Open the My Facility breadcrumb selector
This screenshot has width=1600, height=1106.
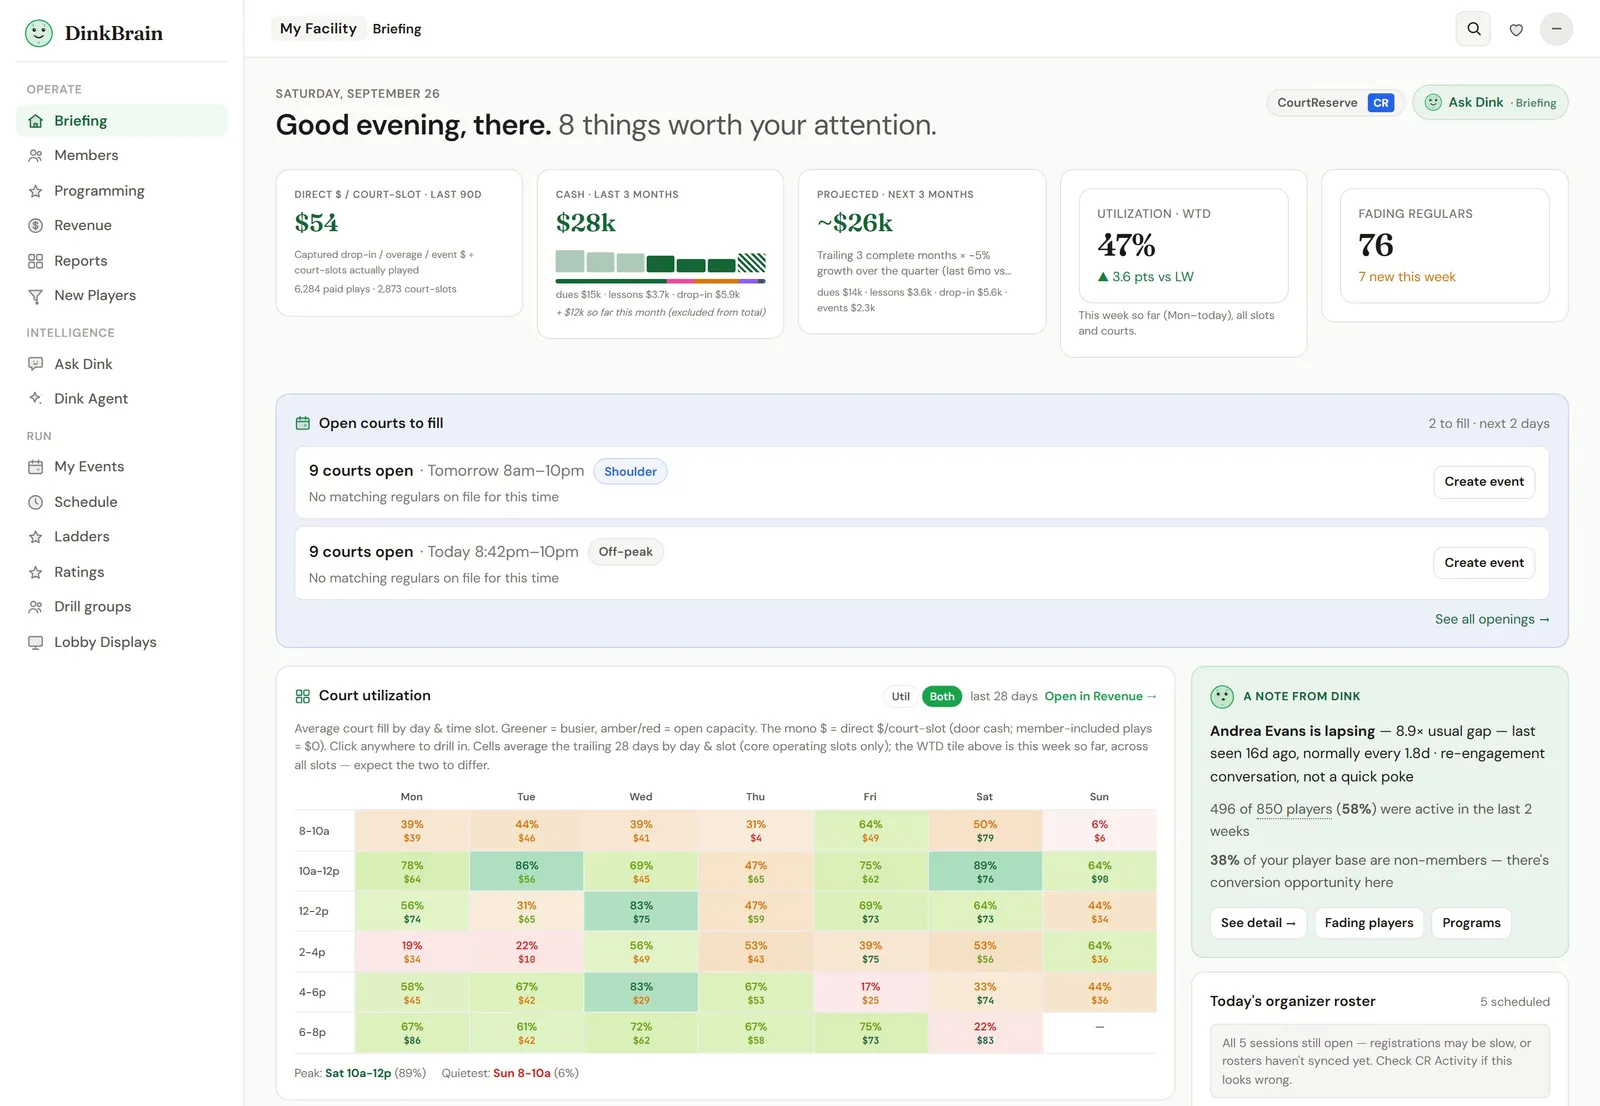(318, 28)
